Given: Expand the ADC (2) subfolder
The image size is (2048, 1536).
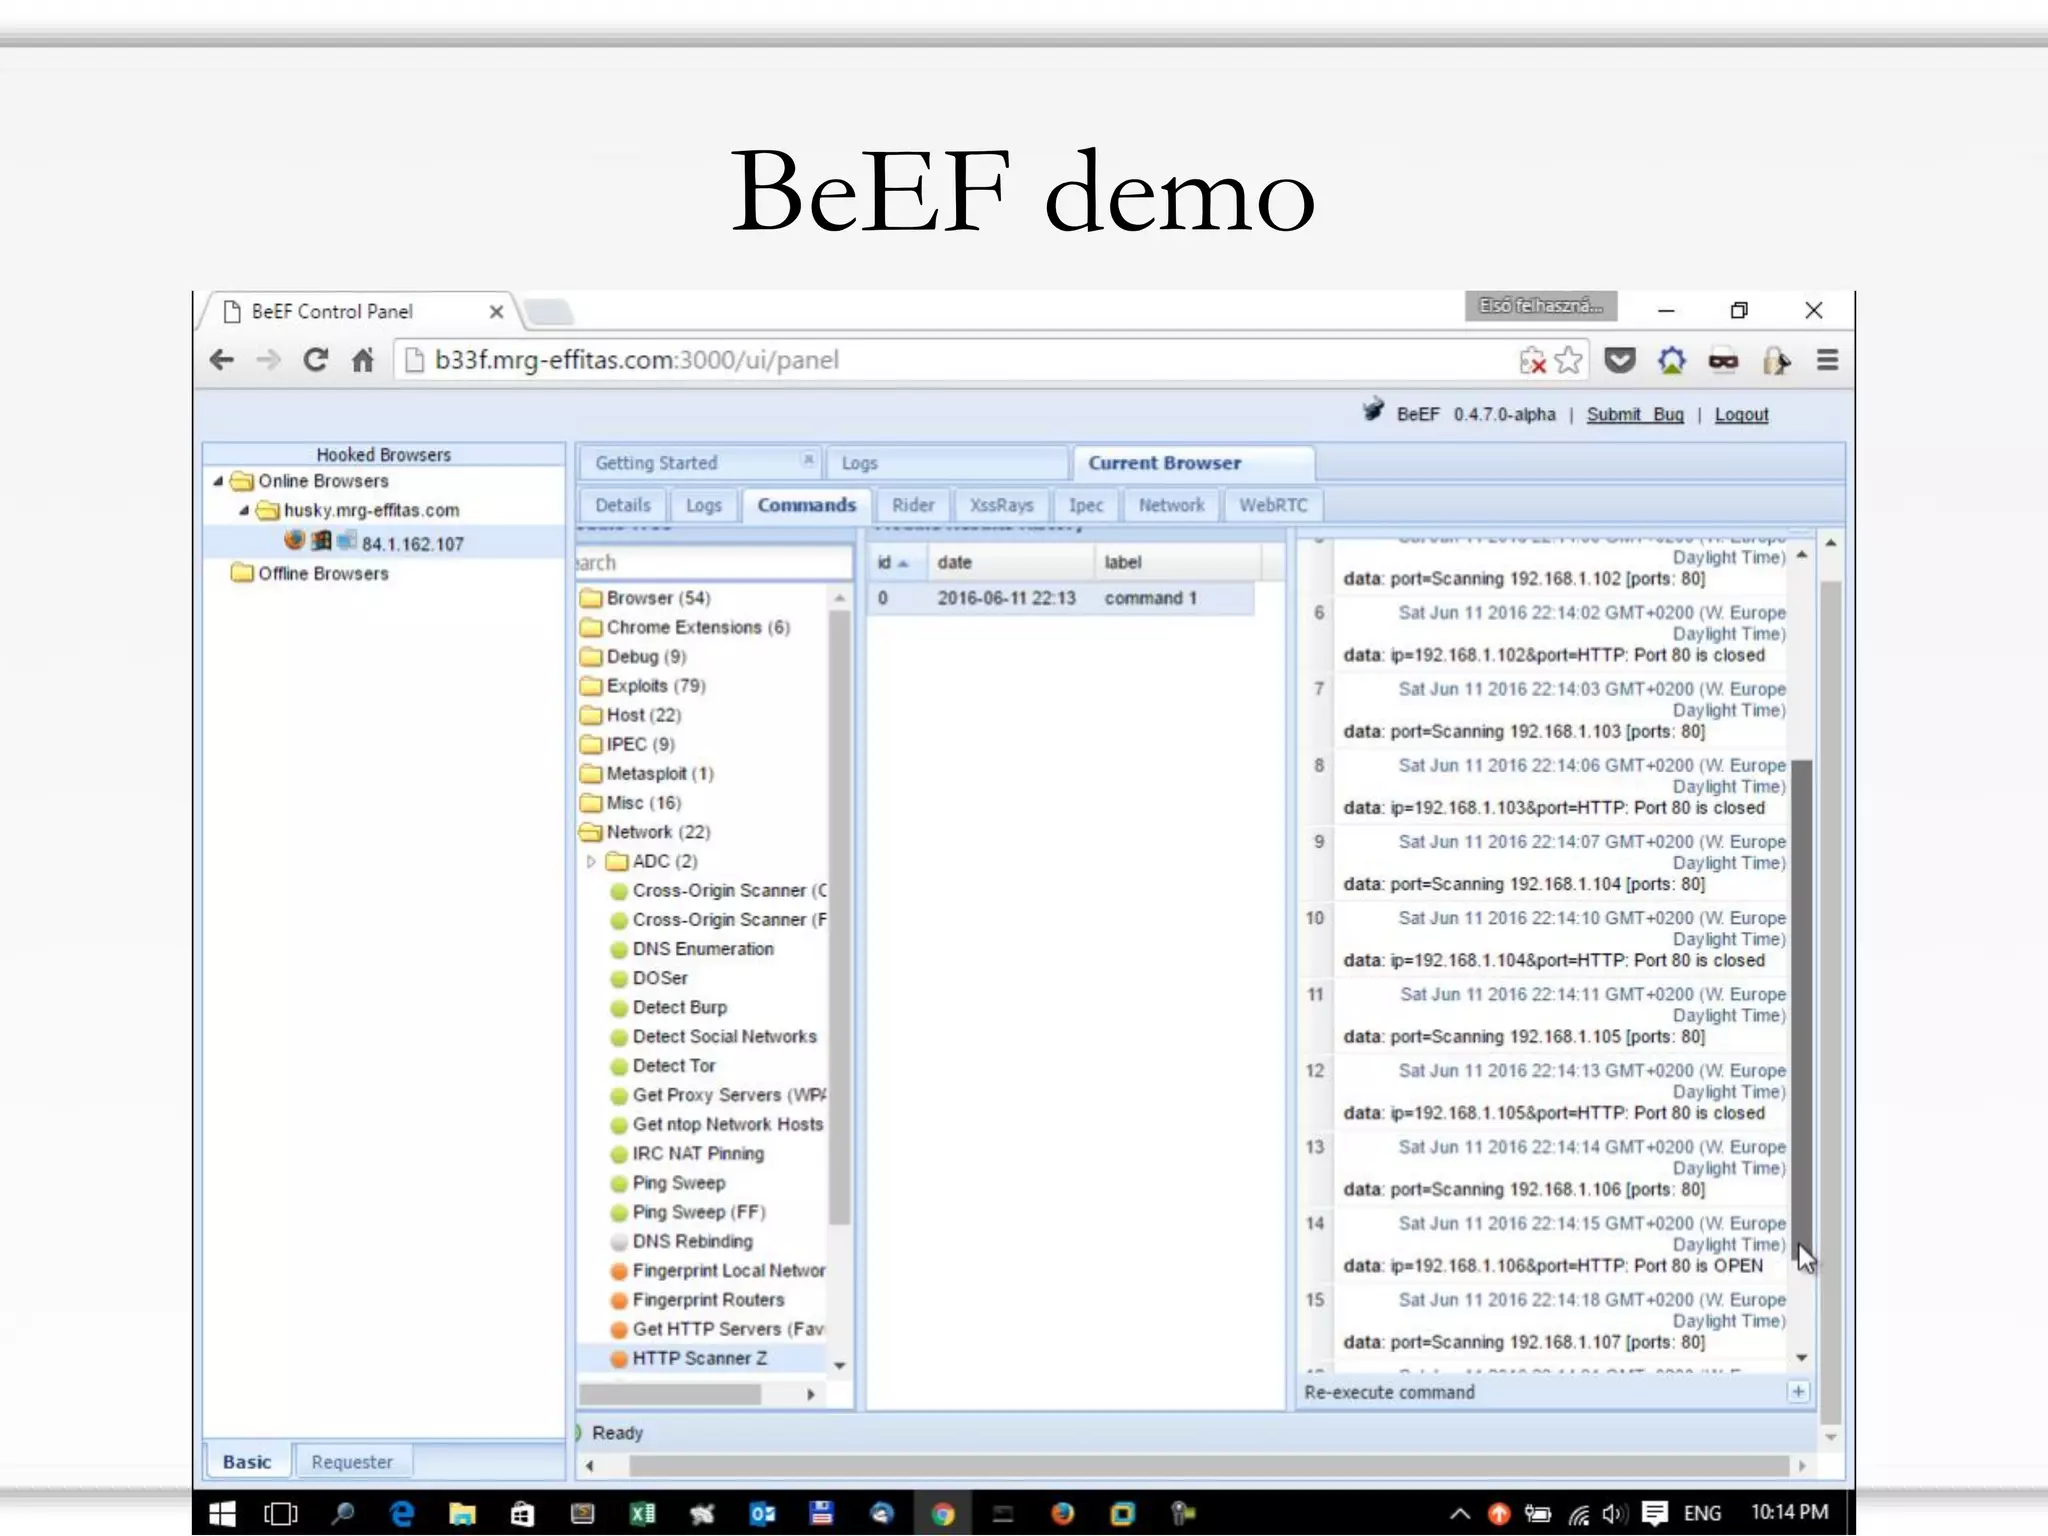Looking at the screenshot, I should coord(591,861).
